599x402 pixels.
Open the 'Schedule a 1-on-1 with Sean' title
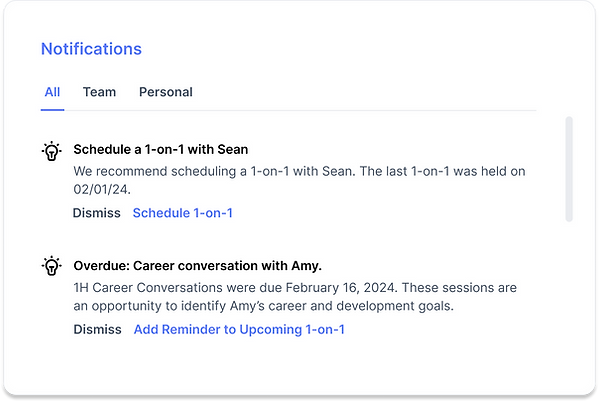[x=161, y=149]
